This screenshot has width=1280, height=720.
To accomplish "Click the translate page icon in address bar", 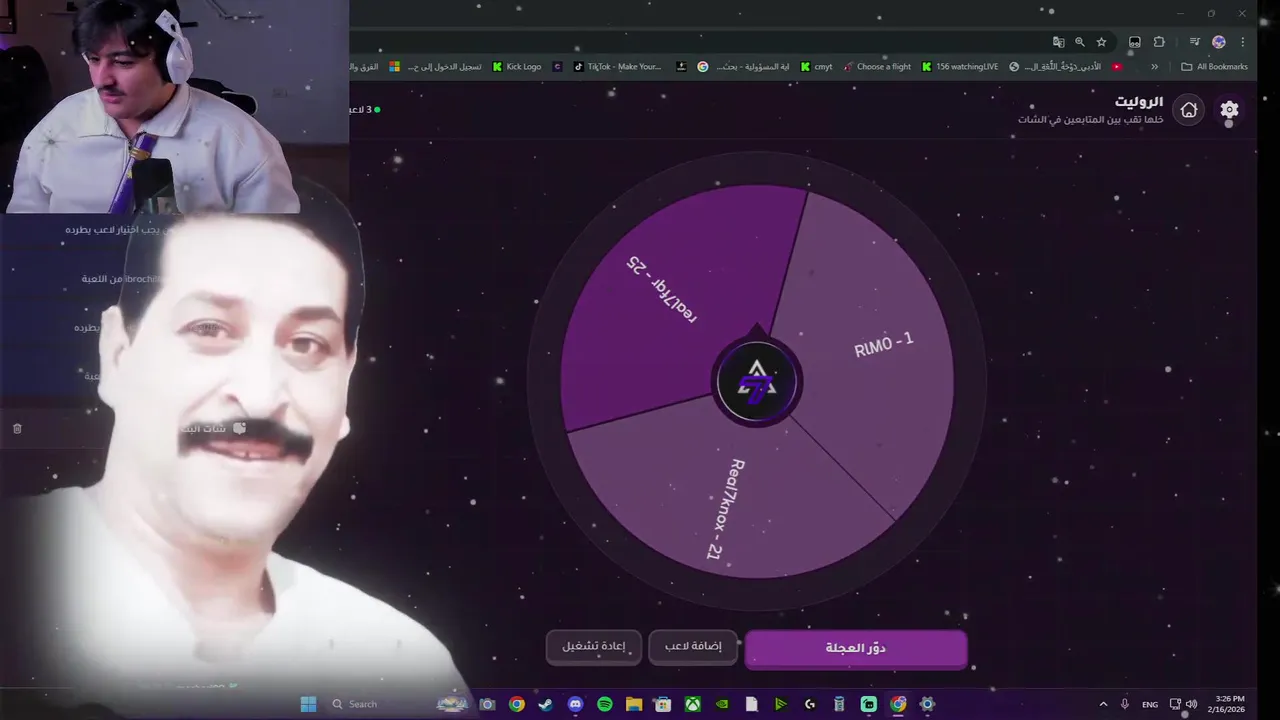I will pos(1058,42).
